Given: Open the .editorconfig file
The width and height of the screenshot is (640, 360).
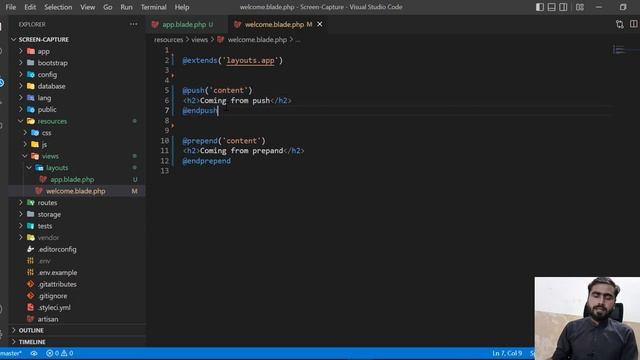Looking at the screenshot, I should [57, 249].
